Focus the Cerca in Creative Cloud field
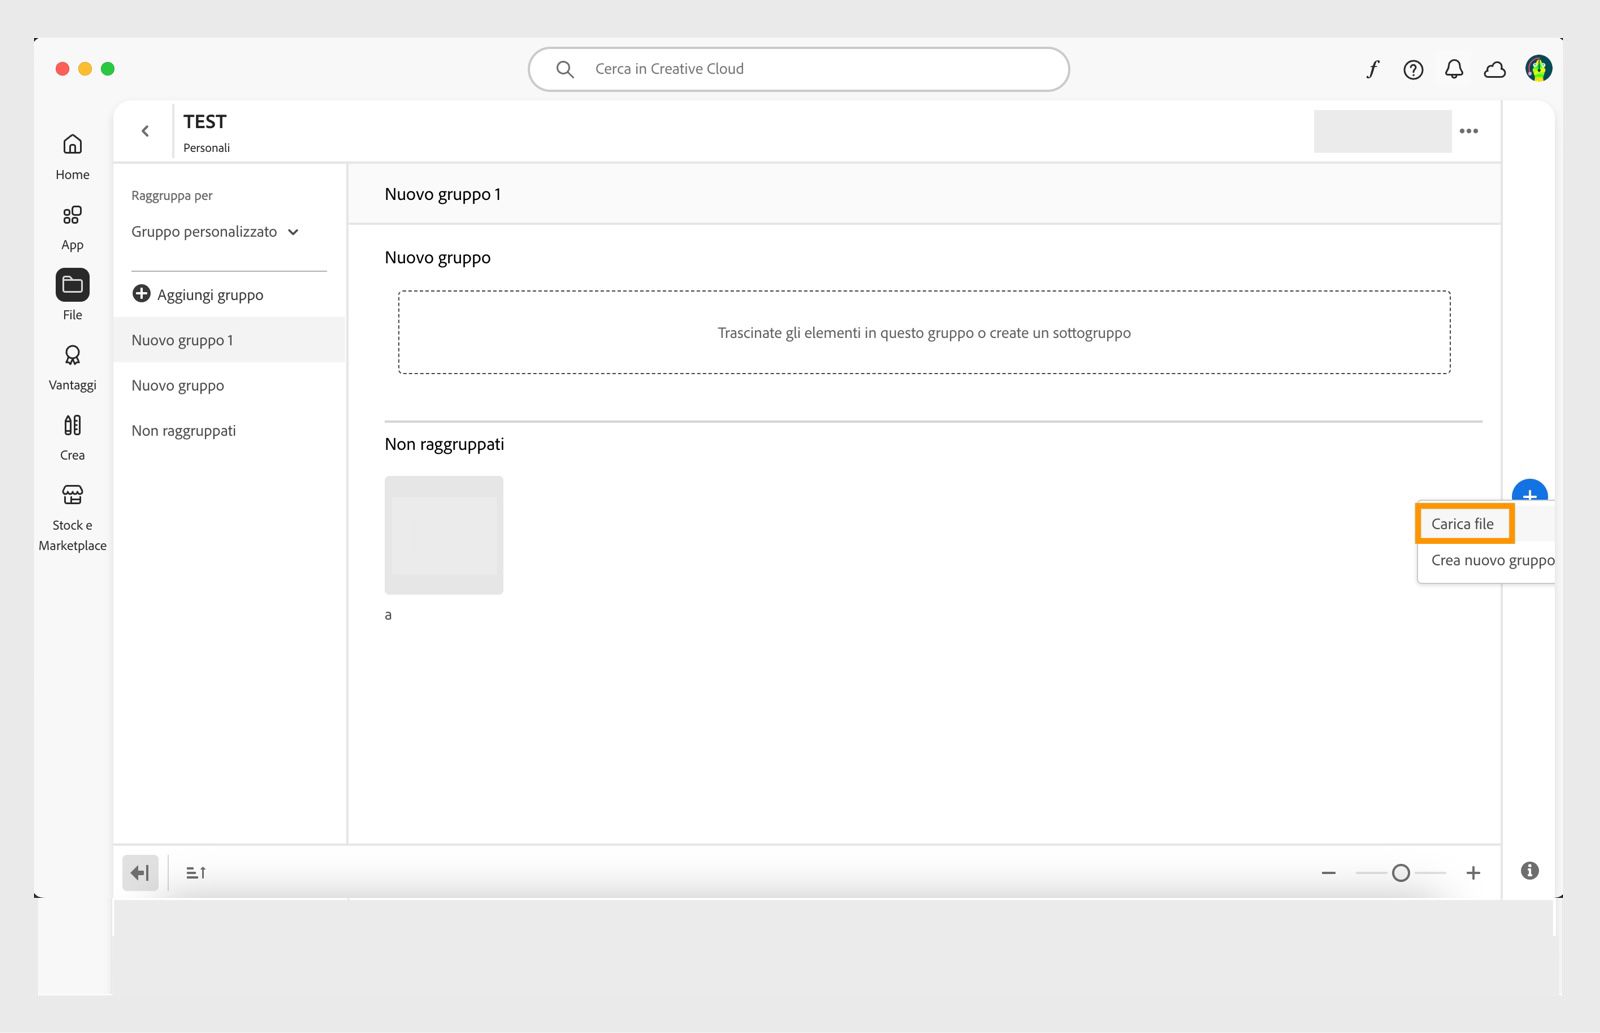This screenshot has height=1033, width=1600. pyautogui.click(x=799, y=69)
